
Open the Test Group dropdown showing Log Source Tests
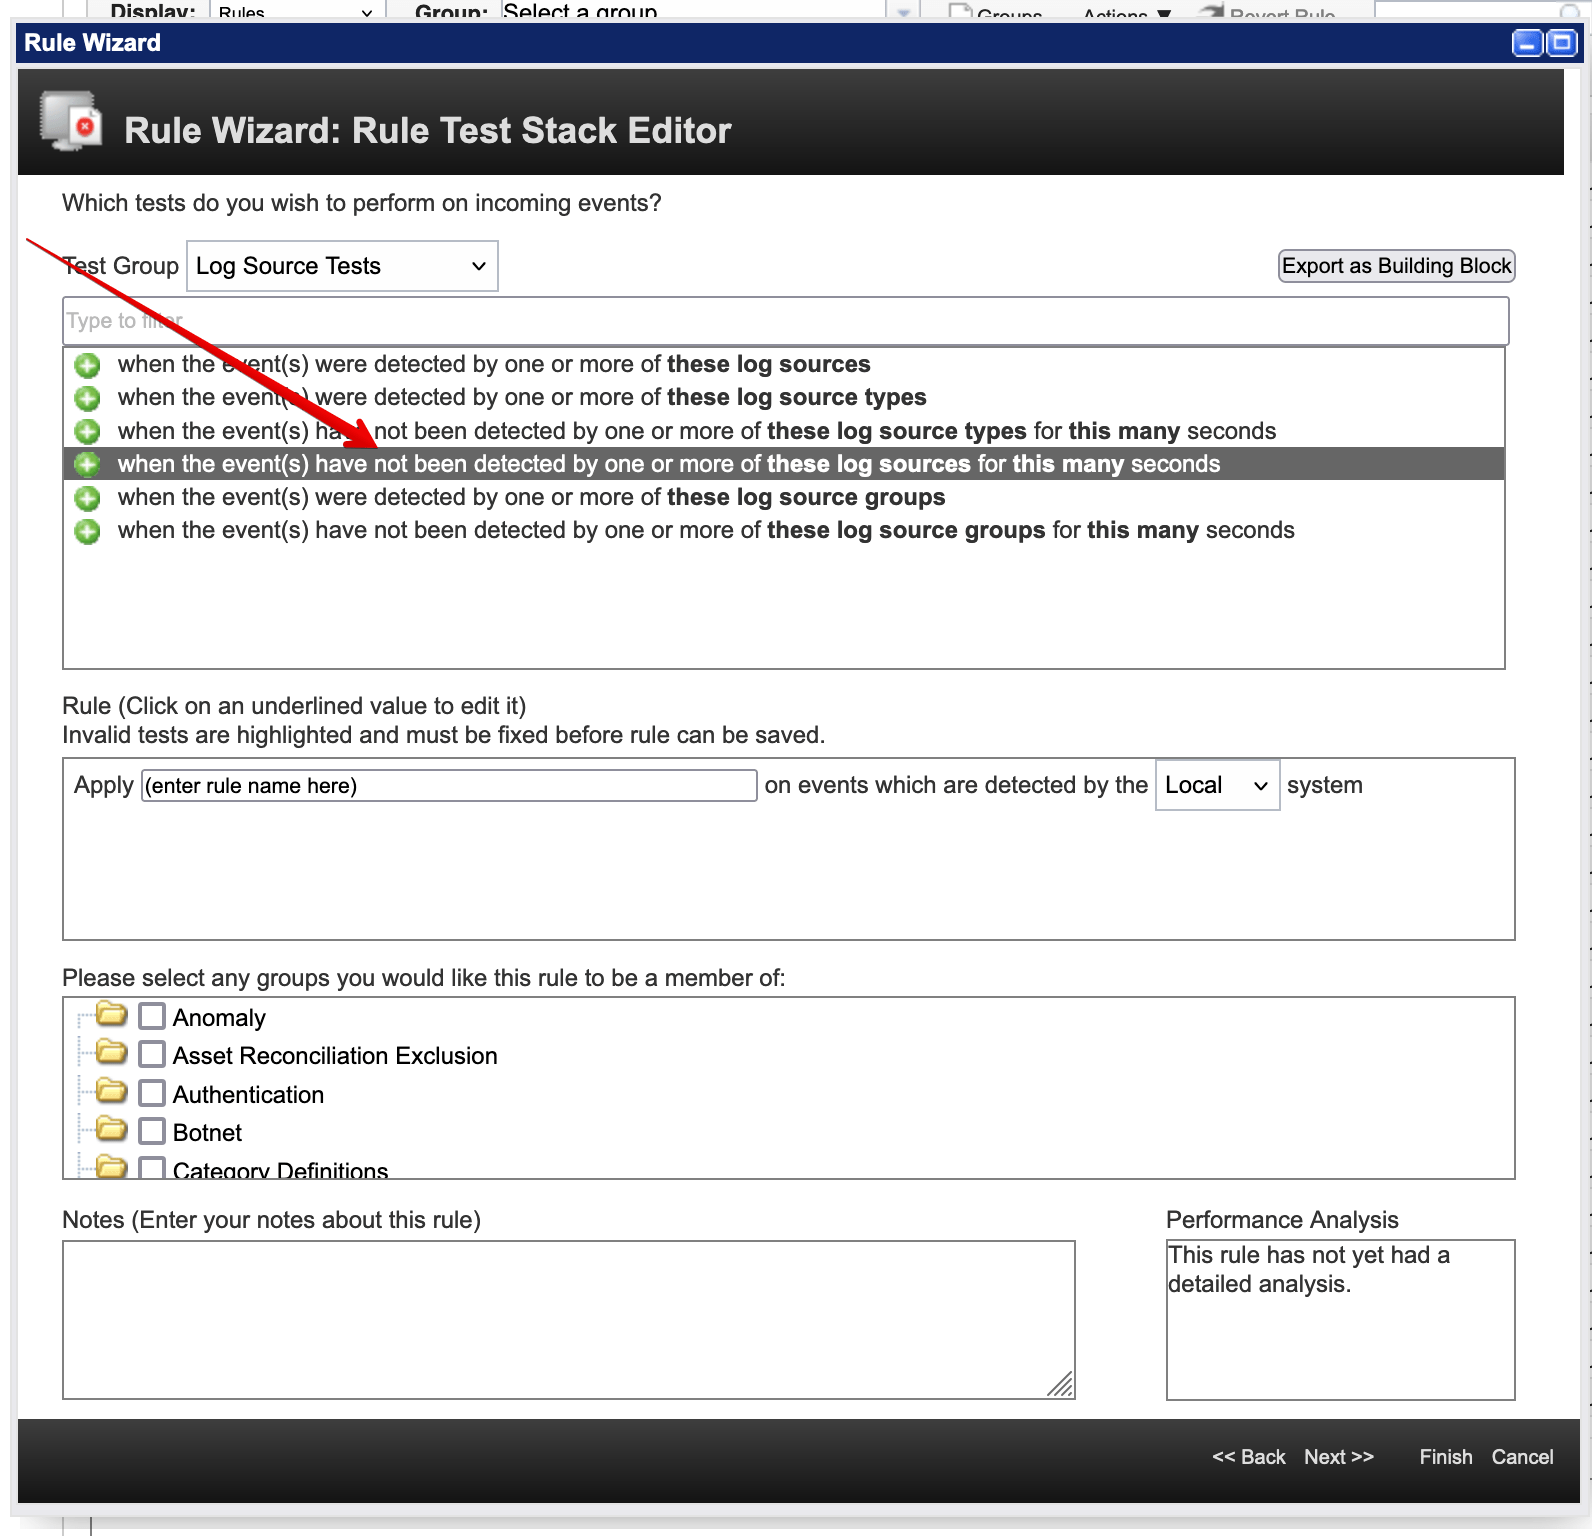coord(342,266)
